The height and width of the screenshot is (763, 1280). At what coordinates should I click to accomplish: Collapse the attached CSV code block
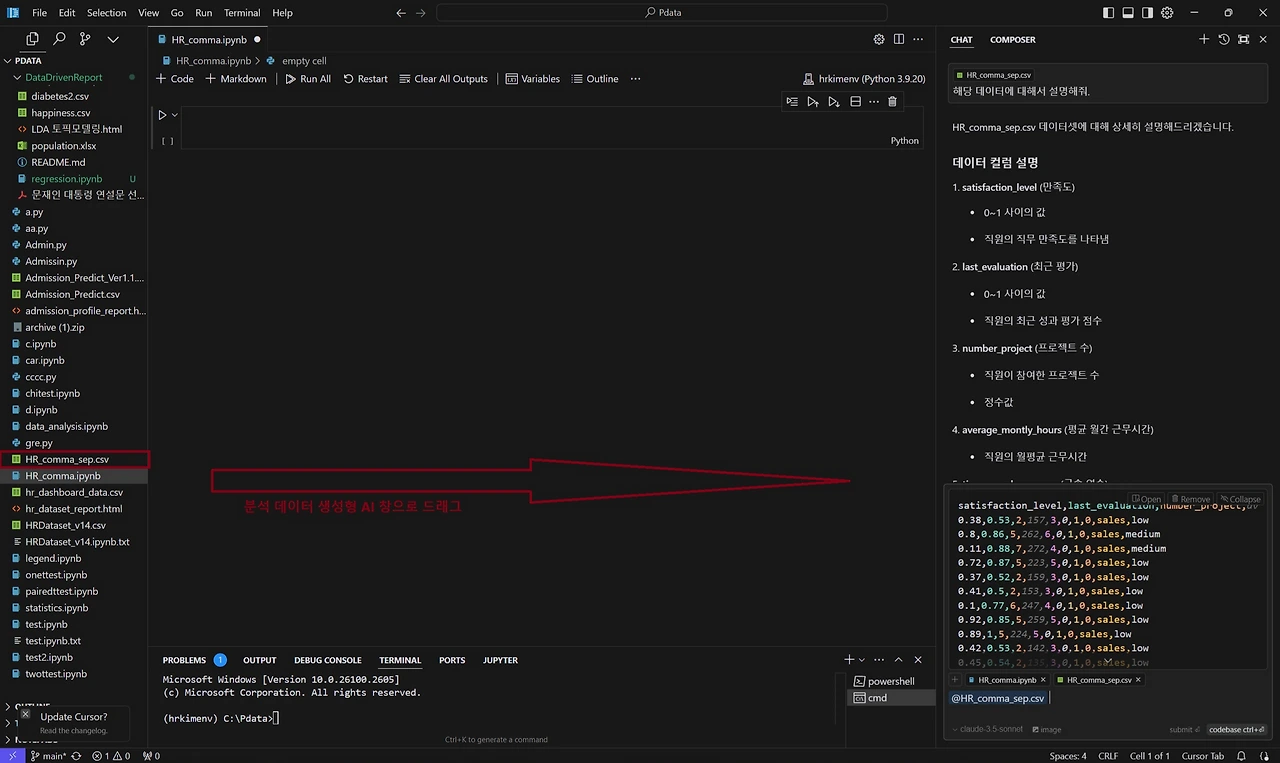click(x=1240, y=499)
